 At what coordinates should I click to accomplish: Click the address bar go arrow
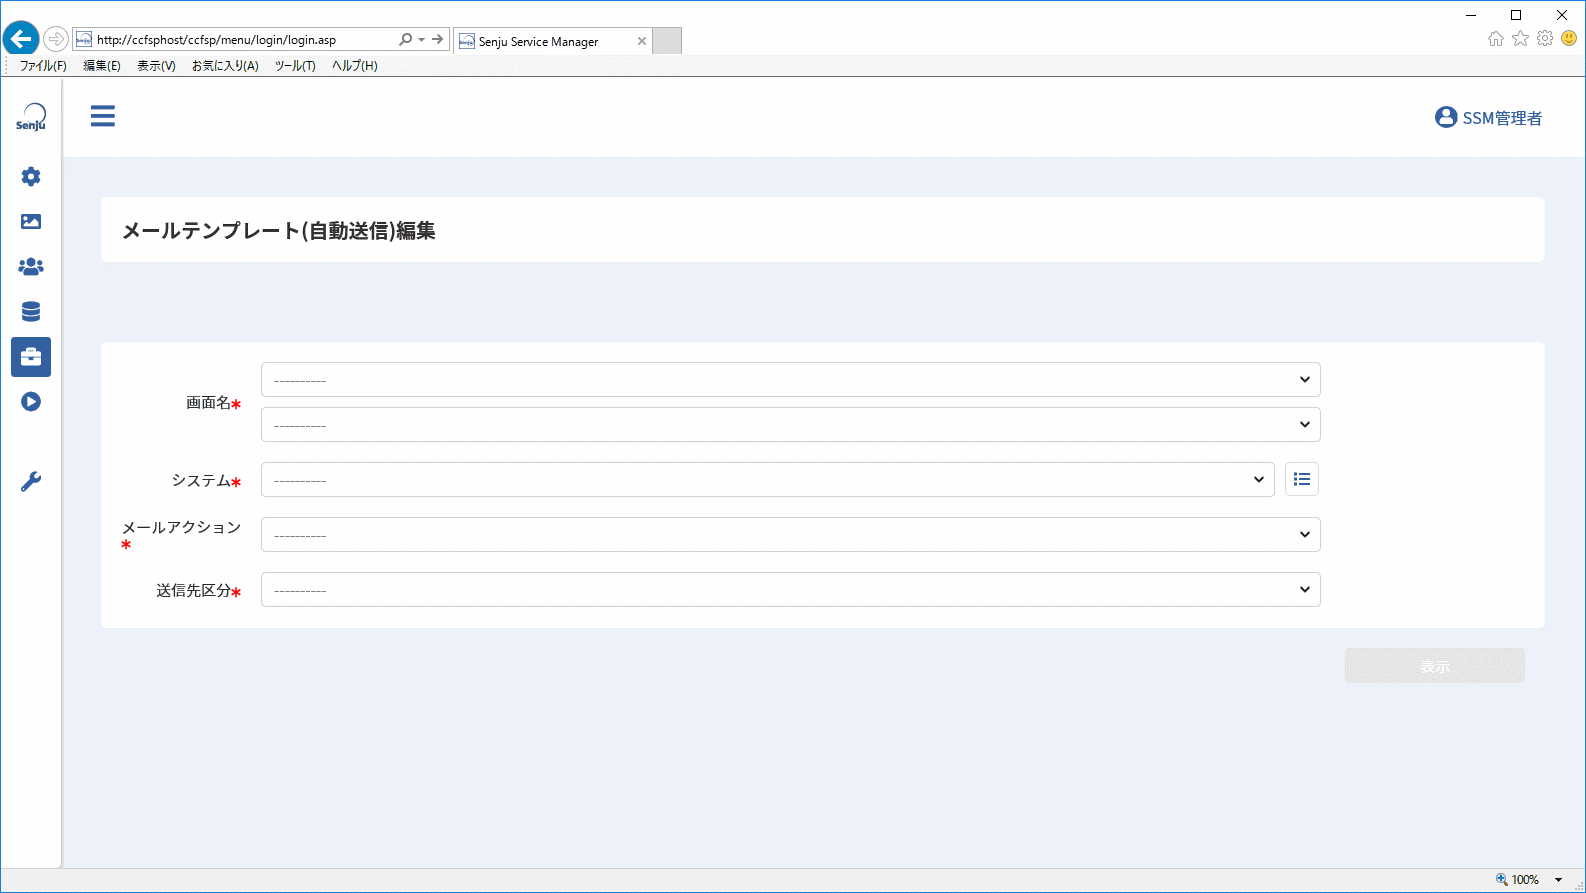tap(438, 39)
